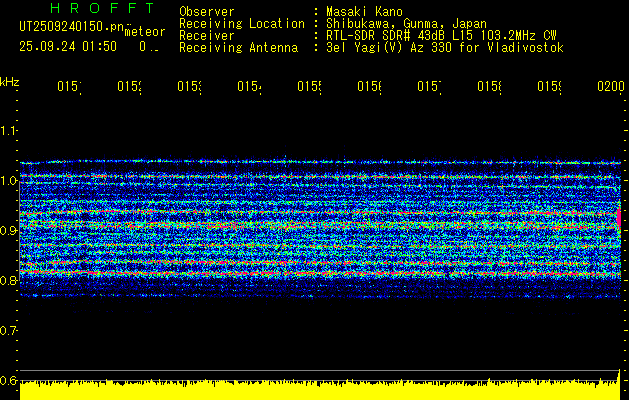Click the 0156 time axis marker
The height and width of the screenshot is (400, 629).
pyautogui.click(x=369, y=86)
